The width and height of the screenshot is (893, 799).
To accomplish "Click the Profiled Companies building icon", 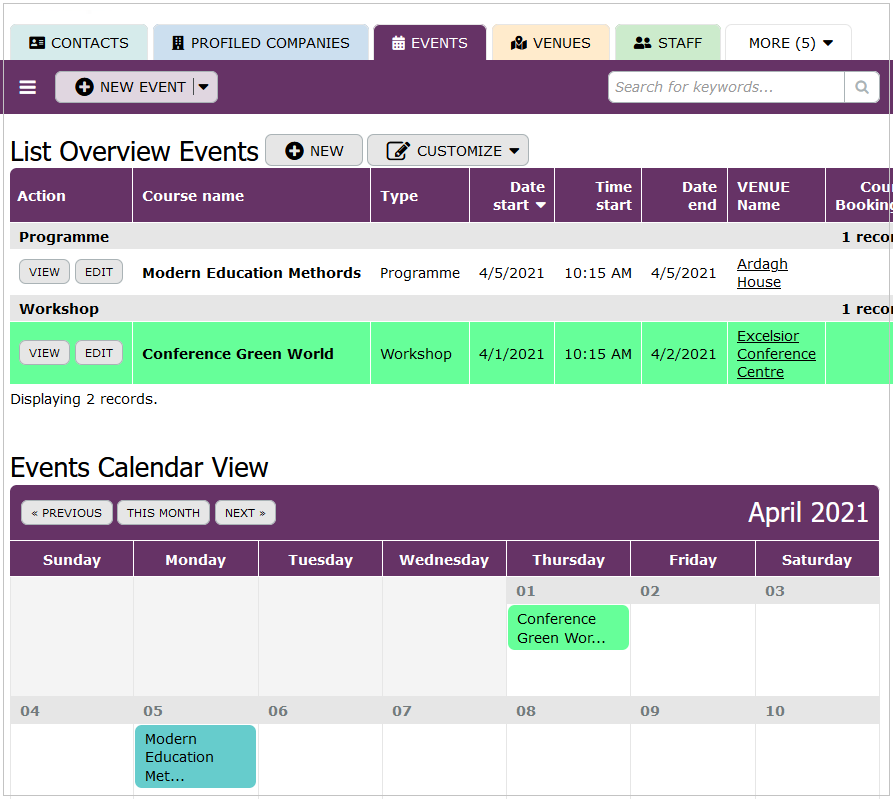I will (x=178, y=43).
